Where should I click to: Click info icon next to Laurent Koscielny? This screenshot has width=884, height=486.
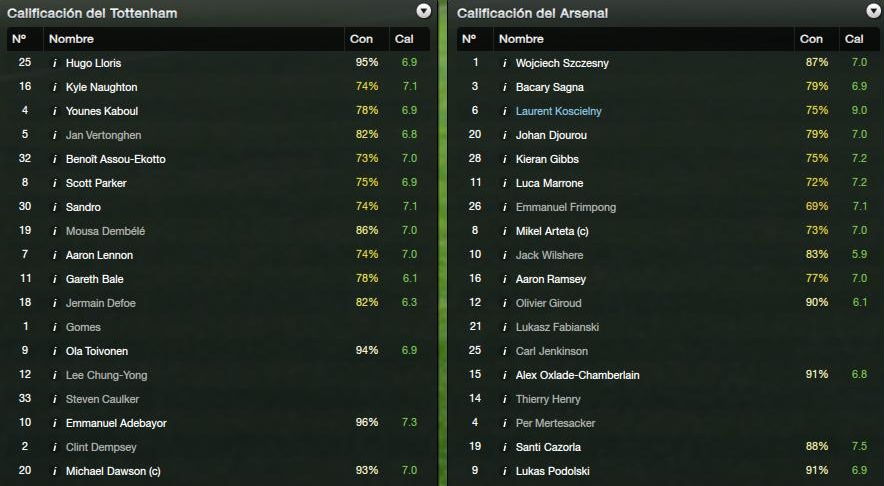pos(505,111)
